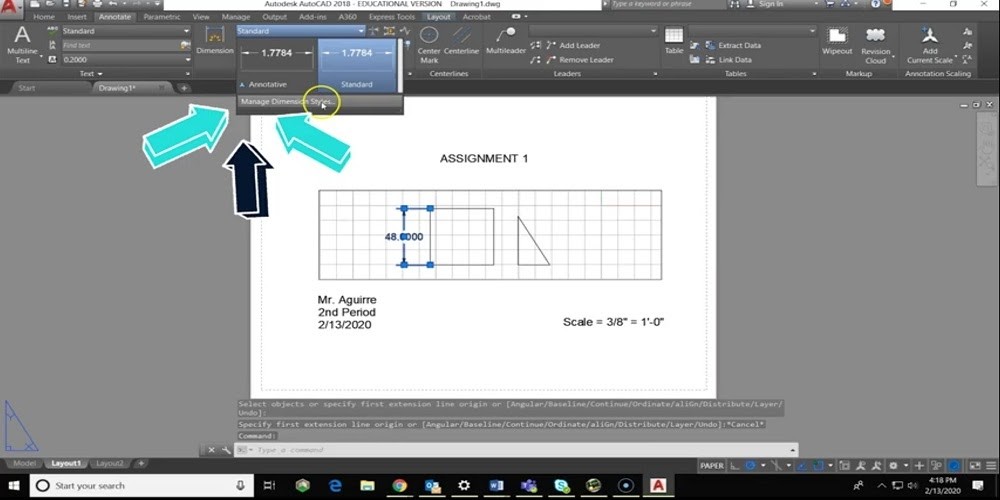Insert a Table from the ribbon

tap(674, 40)
